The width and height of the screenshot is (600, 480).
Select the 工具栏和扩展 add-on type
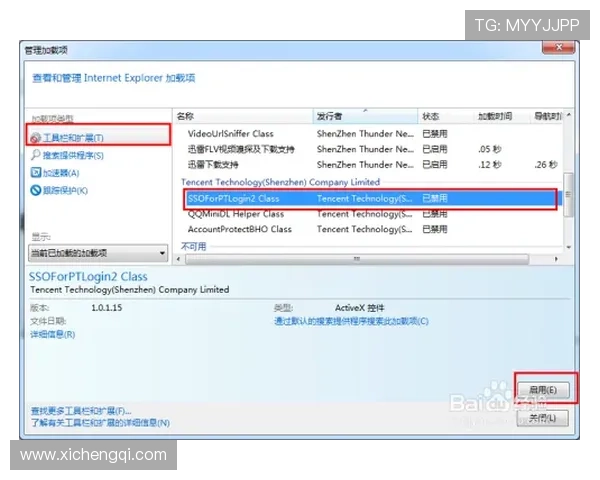pyautogui.click(x=73, y=137)
